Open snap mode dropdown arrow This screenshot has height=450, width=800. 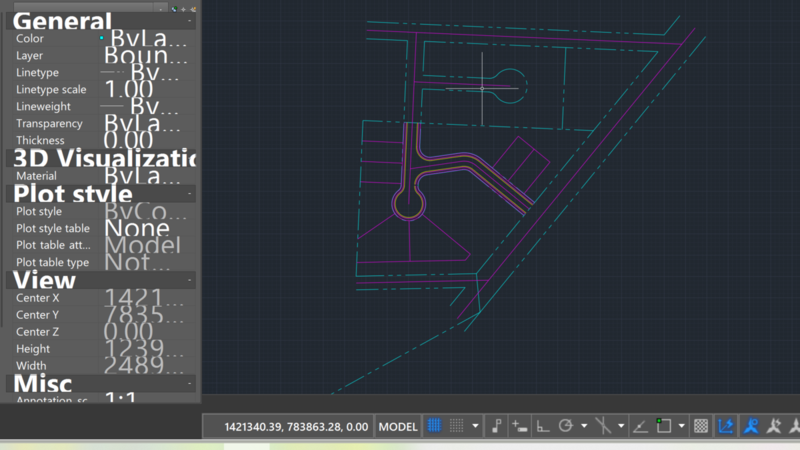tap(475, 426)
